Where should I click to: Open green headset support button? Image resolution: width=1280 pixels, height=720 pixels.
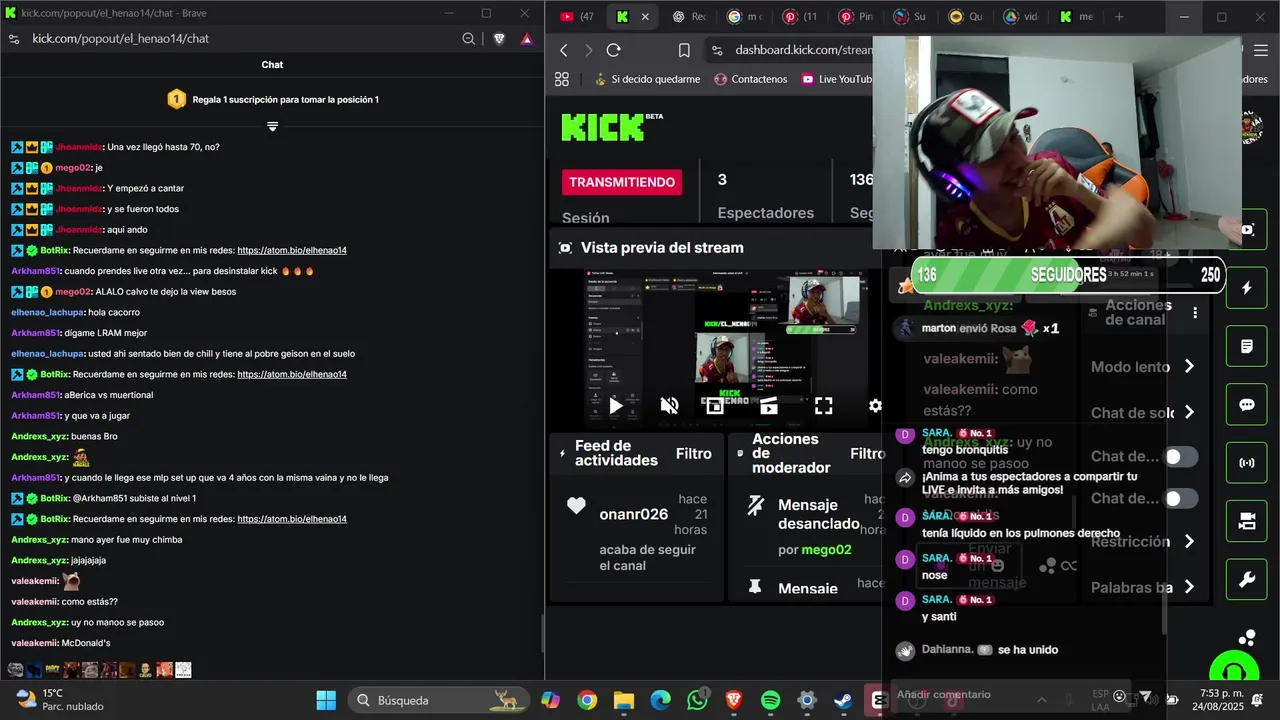click(1234, 672)
